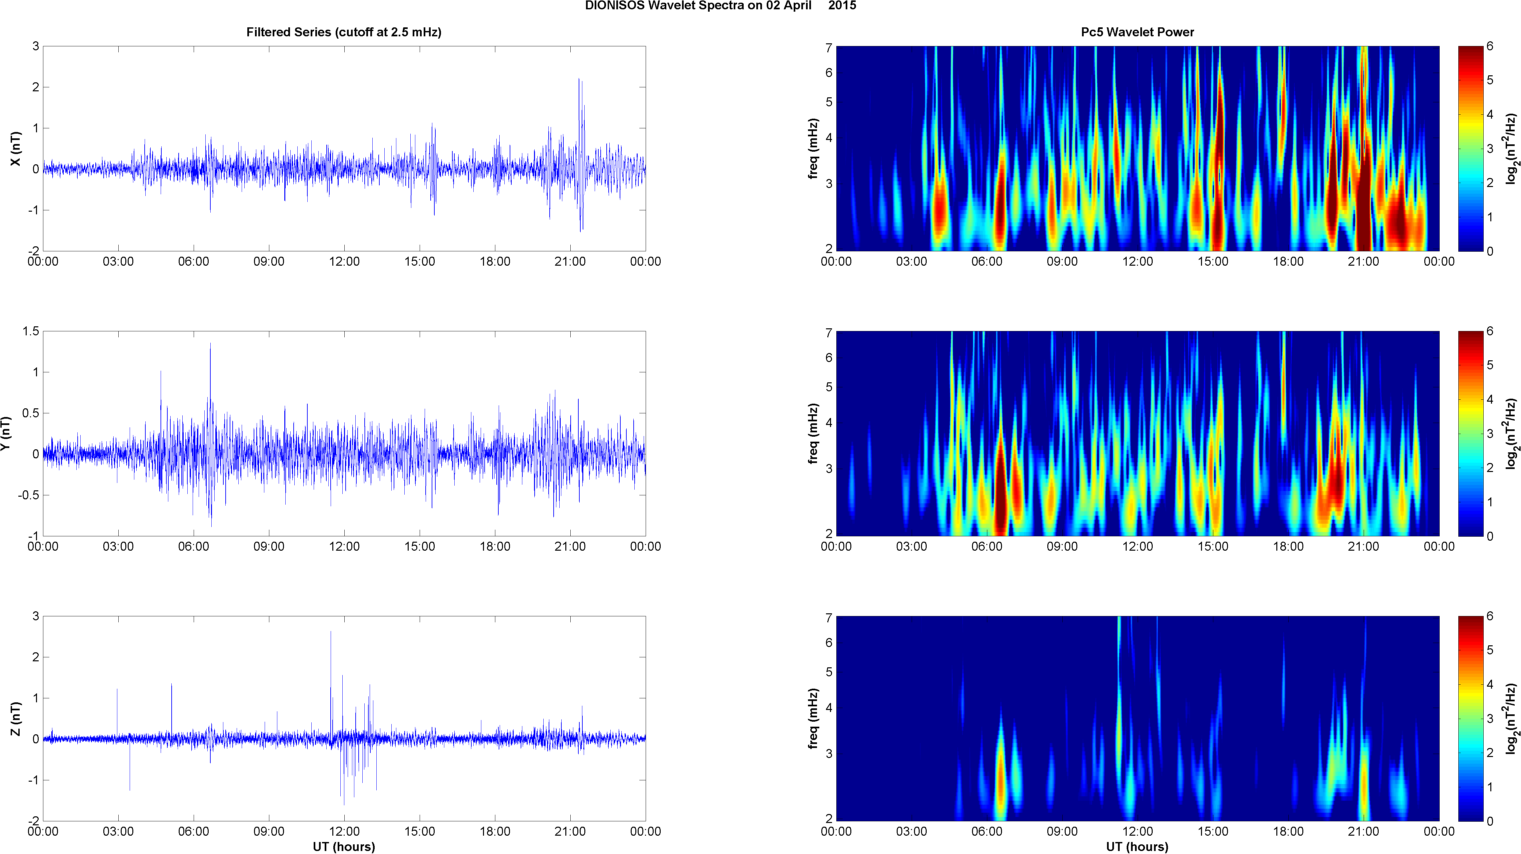Click the top spectrogram's colorbar
Viewport: 1521px width, 854px height.
pos(1470,148)
